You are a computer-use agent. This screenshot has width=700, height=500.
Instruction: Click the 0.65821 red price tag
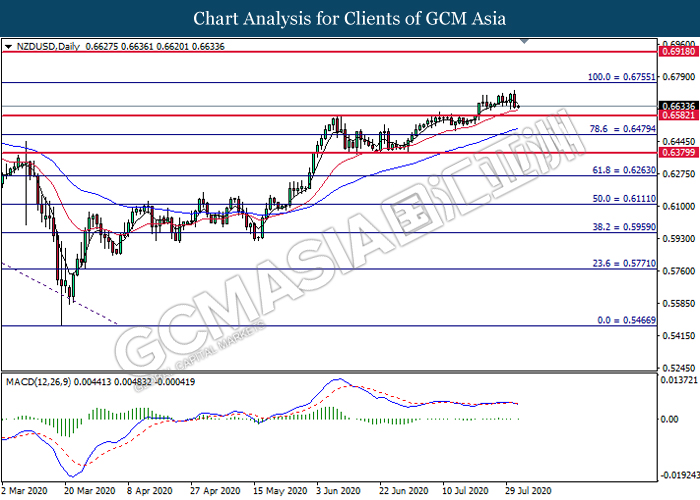click(673, 115)
